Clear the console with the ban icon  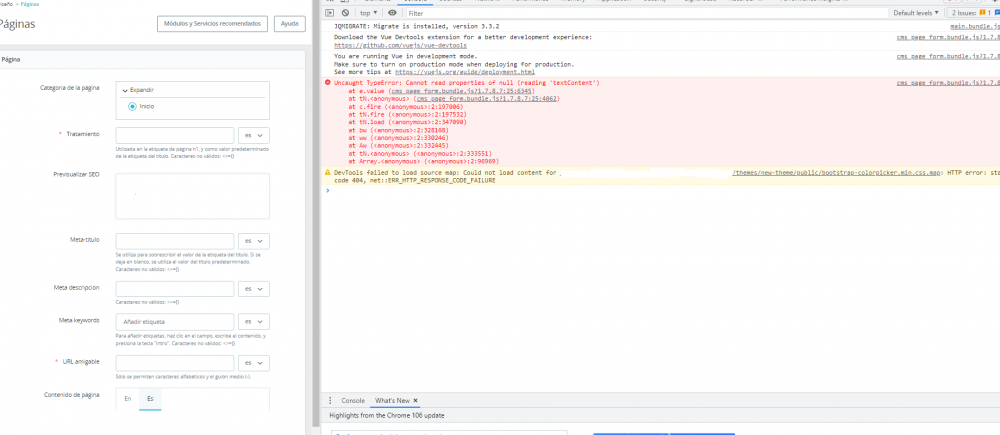coord(345,13)
